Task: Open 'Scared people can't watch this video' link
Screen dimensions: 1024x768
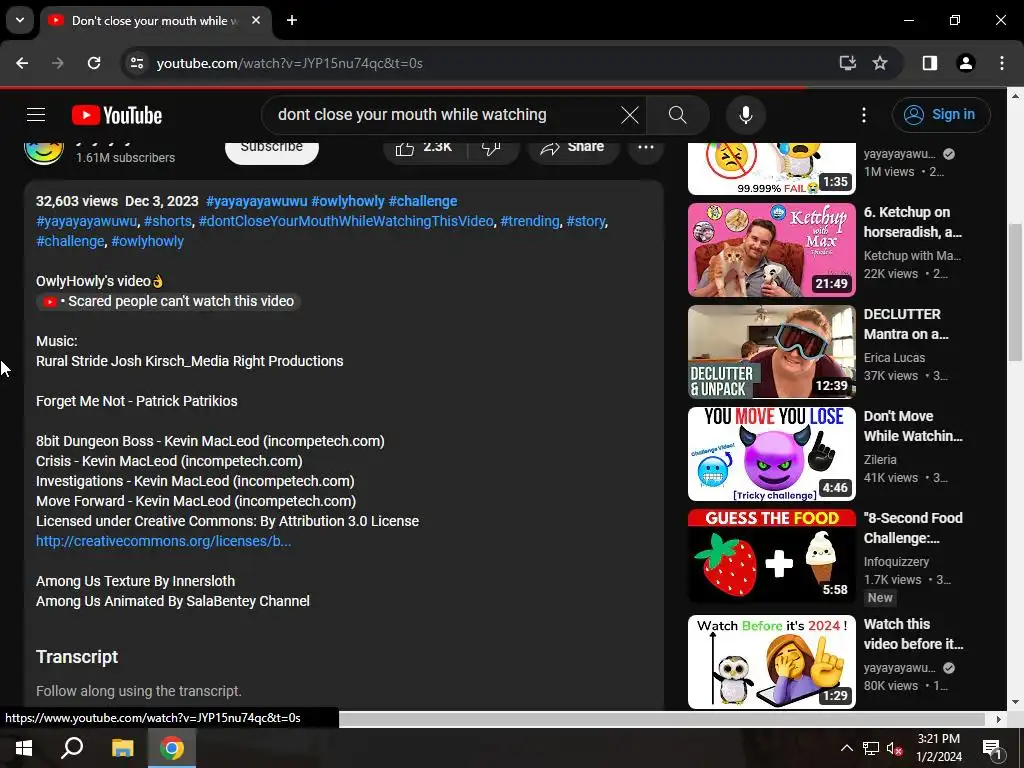Action: (168, 302)
